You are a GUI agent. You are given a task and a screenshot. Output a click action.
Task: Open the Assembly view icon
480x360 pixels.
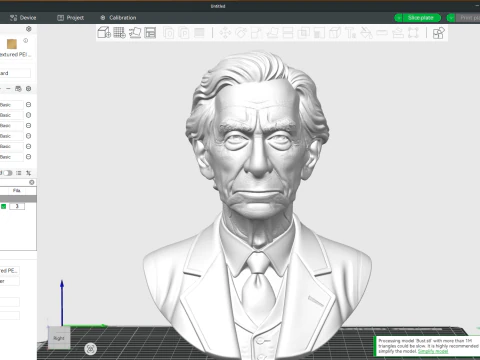point(439,33)
